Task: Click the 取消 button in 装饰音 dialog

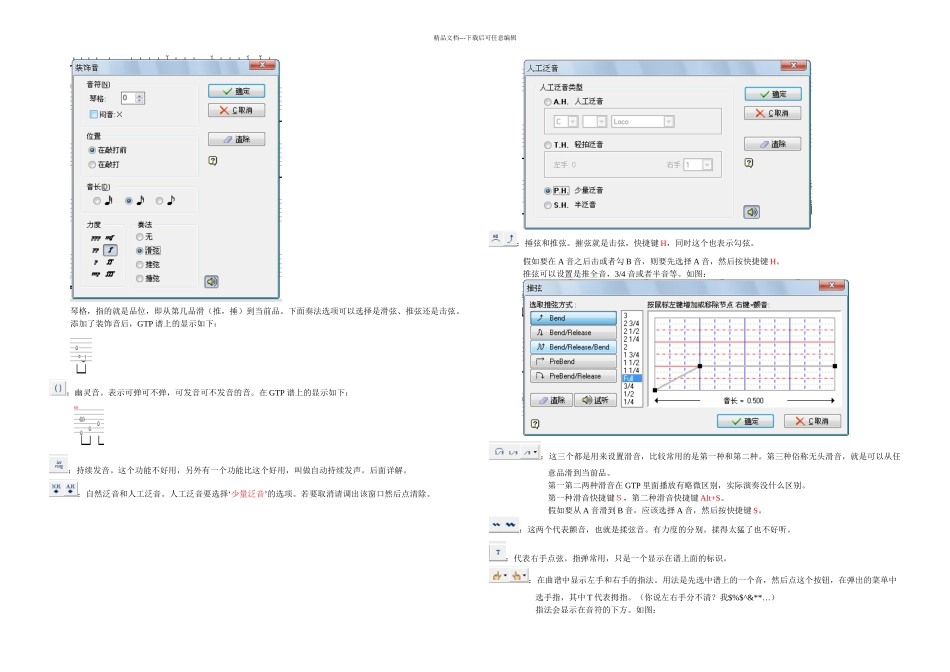Action: click(236, 110)
